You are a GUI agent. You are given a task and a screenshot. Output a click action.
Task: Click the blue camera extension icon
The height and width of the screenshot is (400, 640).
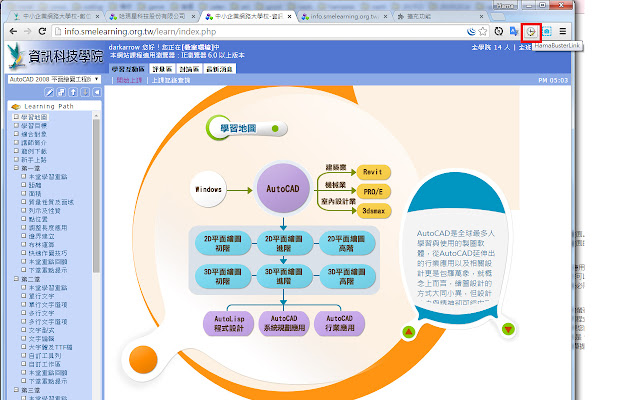[547, 31]
